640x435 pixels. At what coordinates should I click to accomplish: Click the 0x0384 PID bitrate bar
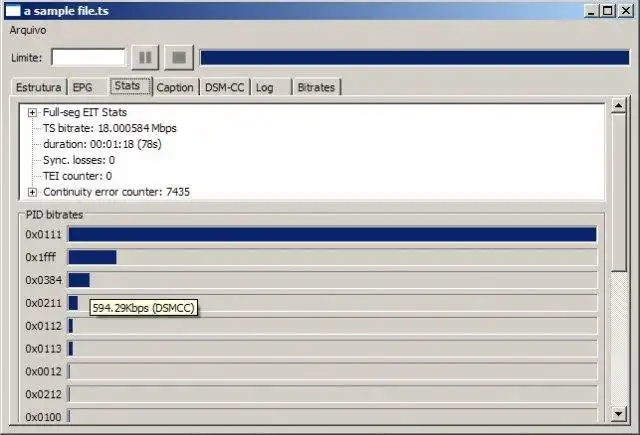332,280
